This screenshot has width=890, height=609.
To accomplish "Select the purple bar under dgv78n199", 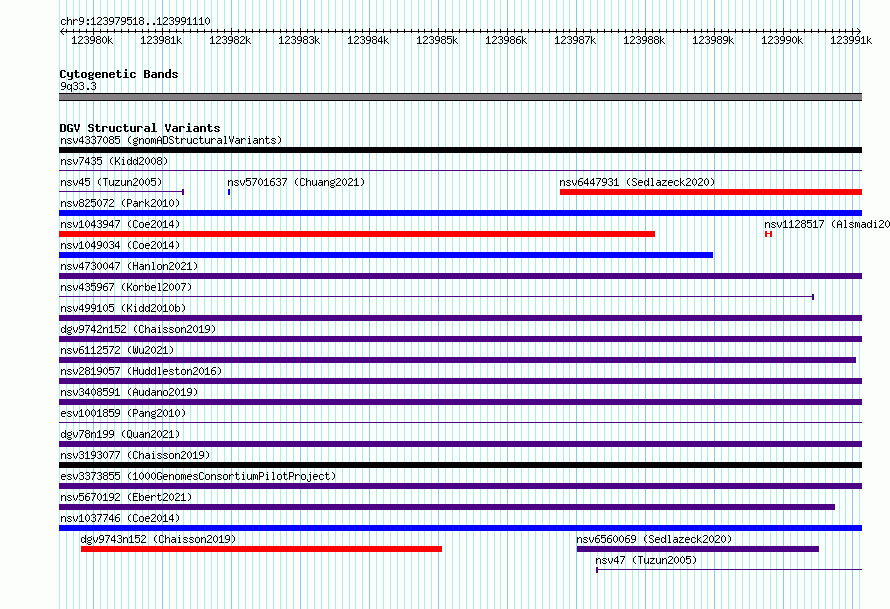I will tap(460, 444).
